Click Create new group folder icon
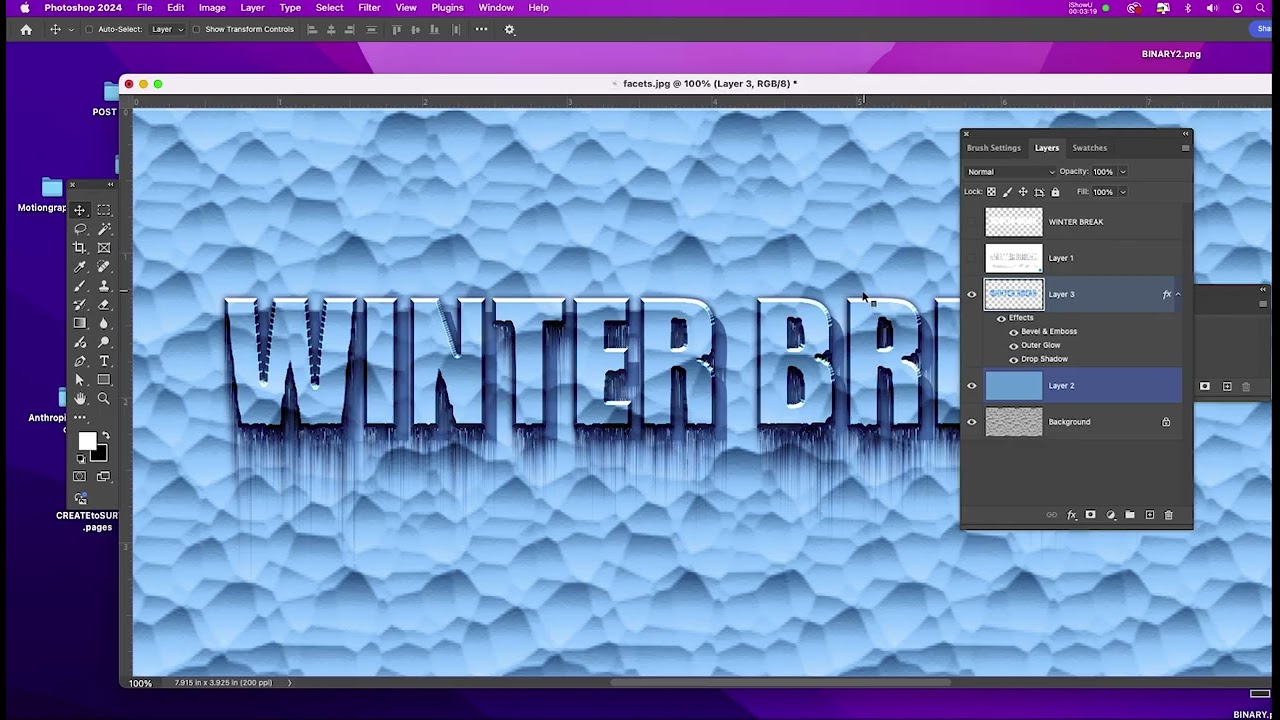This screenshot has height=720, width=1280. [x=1130, y=515]
